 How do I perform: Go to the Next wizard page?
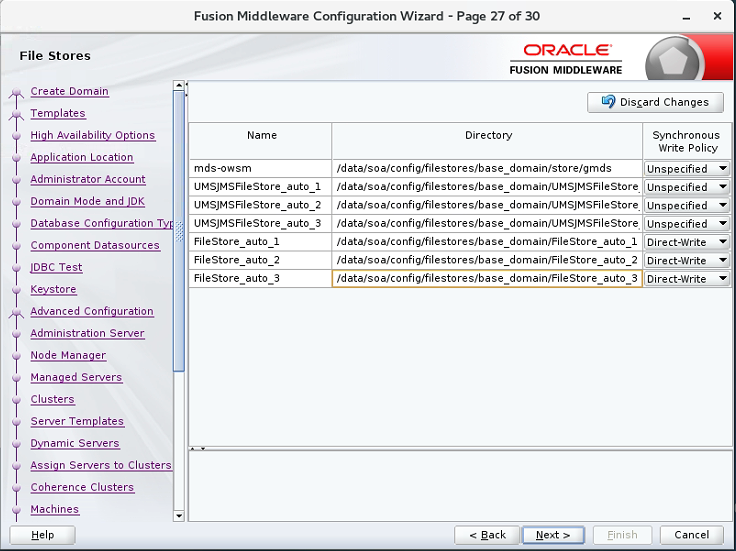[553, 535]
